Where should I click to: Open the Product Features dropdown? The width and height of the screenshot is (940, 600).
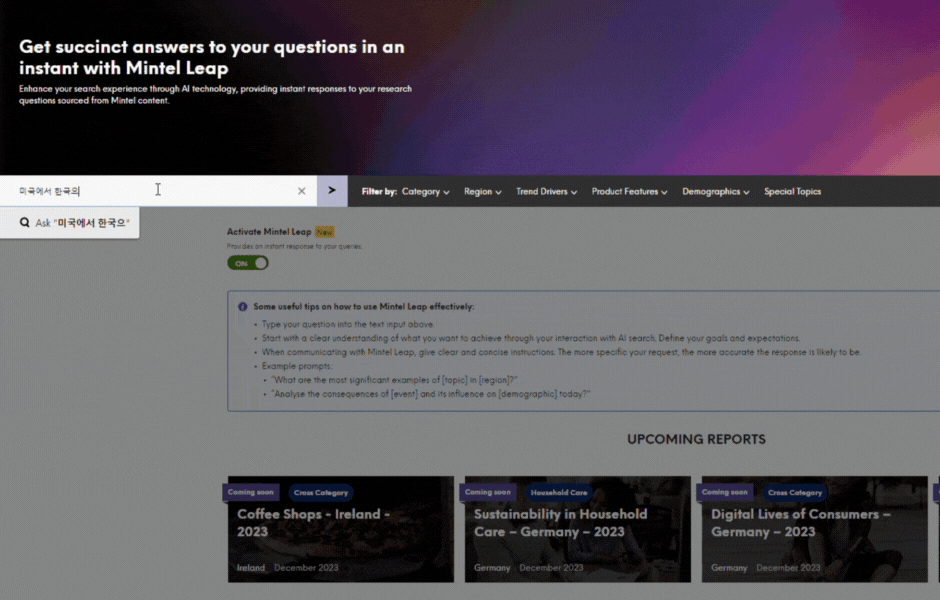[x=629, y=192]
